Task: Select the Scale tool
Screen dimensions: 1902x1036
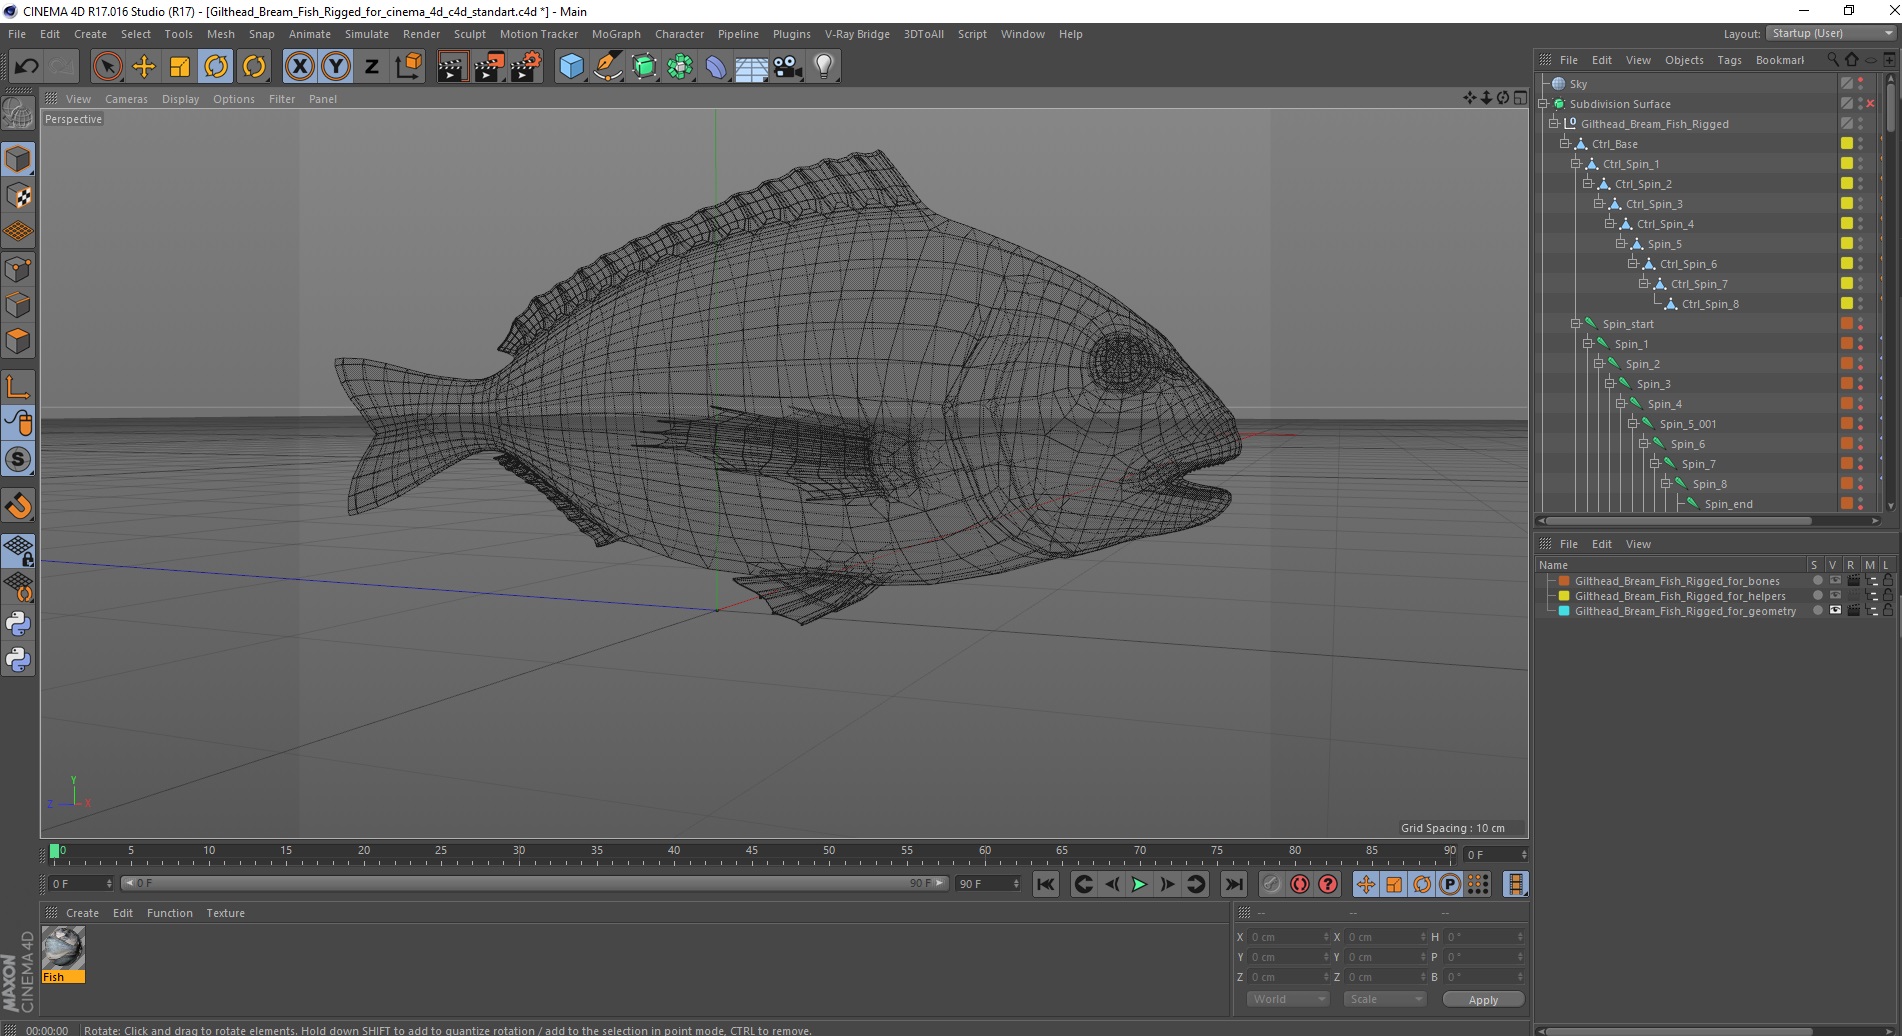Action: click(180, 67)
